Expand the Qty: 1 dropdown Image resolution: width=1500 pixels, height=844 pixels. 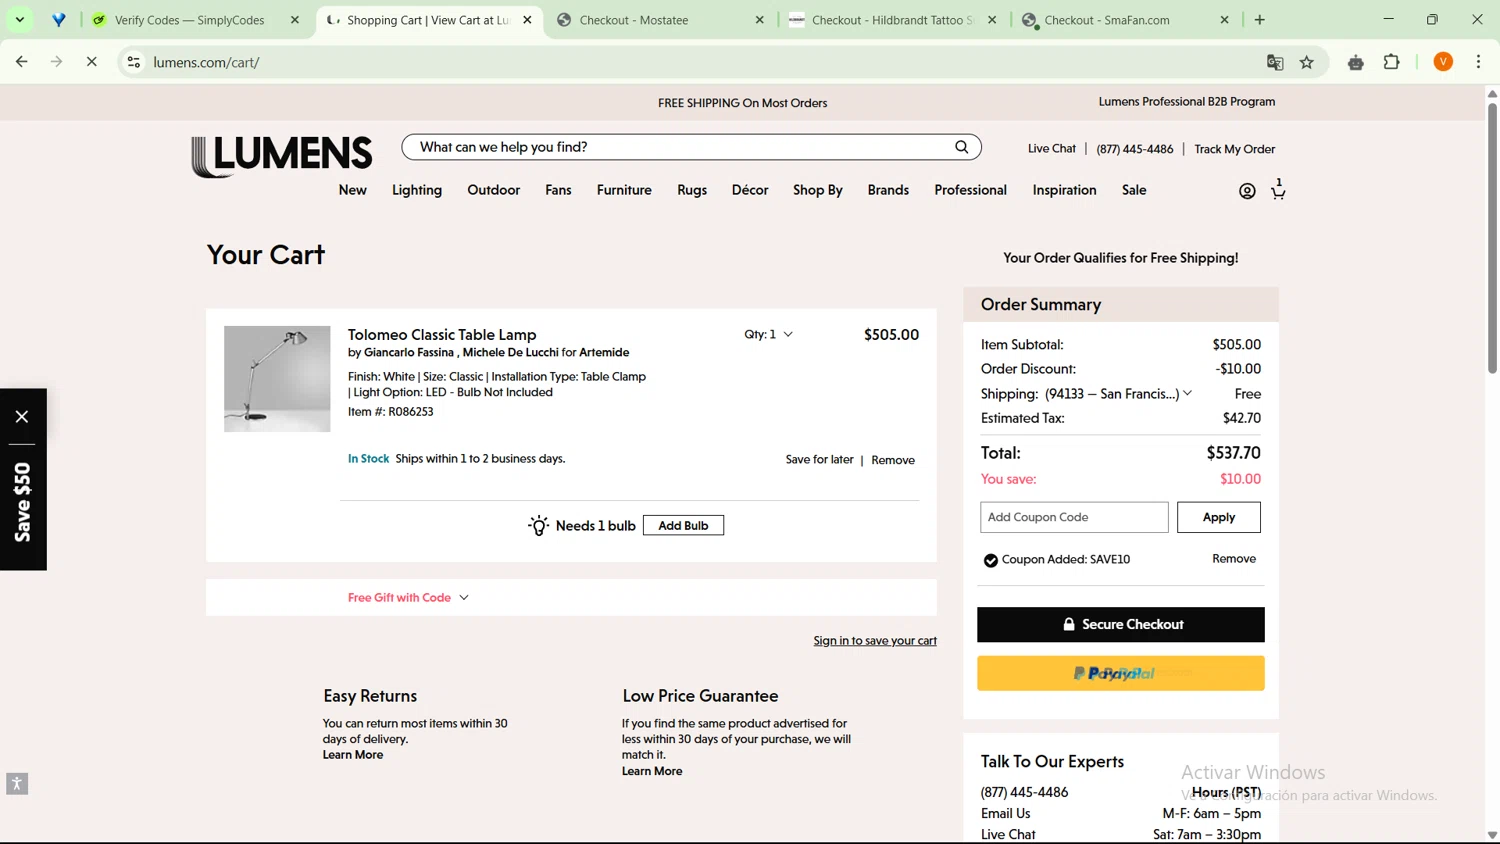point(768,334)
